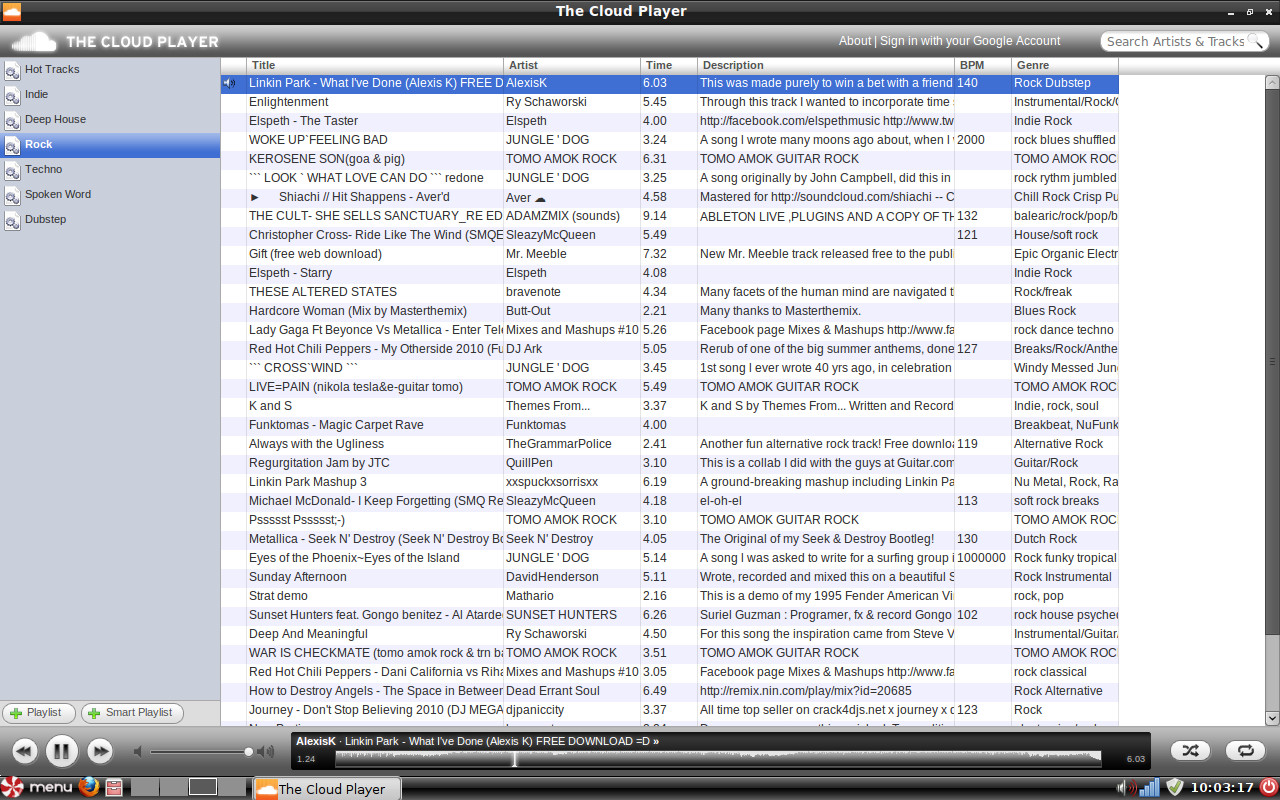Add a new Playlist

[x=39, y=713]
